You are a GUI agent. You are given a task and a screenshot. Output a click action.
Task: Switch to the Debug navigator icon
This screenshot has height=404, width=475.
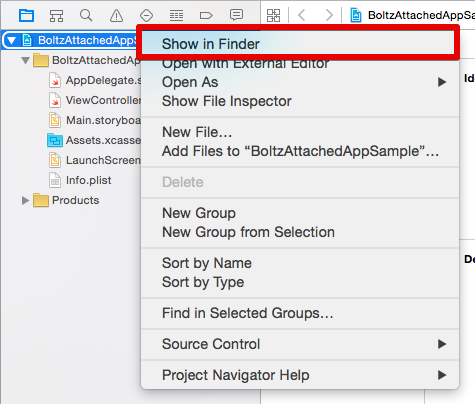coord(176,15)
